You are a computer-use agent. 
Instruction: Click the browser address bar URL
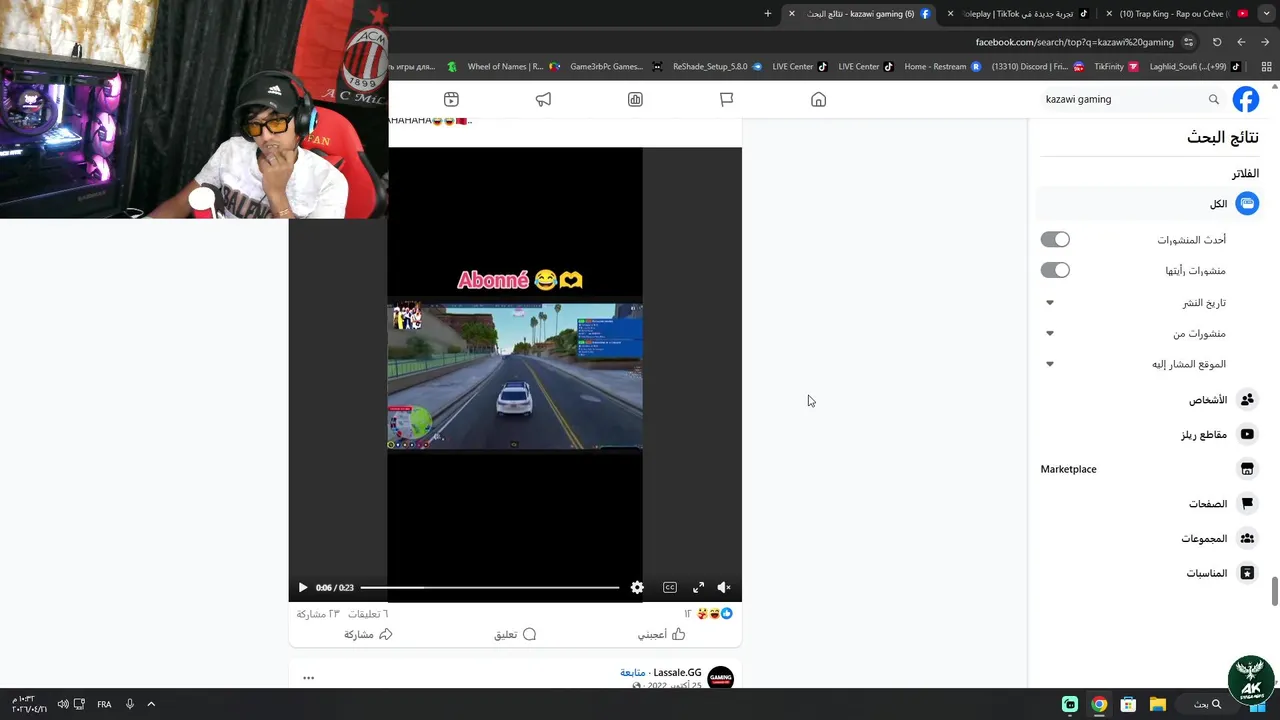click(x=1075, y=42)
